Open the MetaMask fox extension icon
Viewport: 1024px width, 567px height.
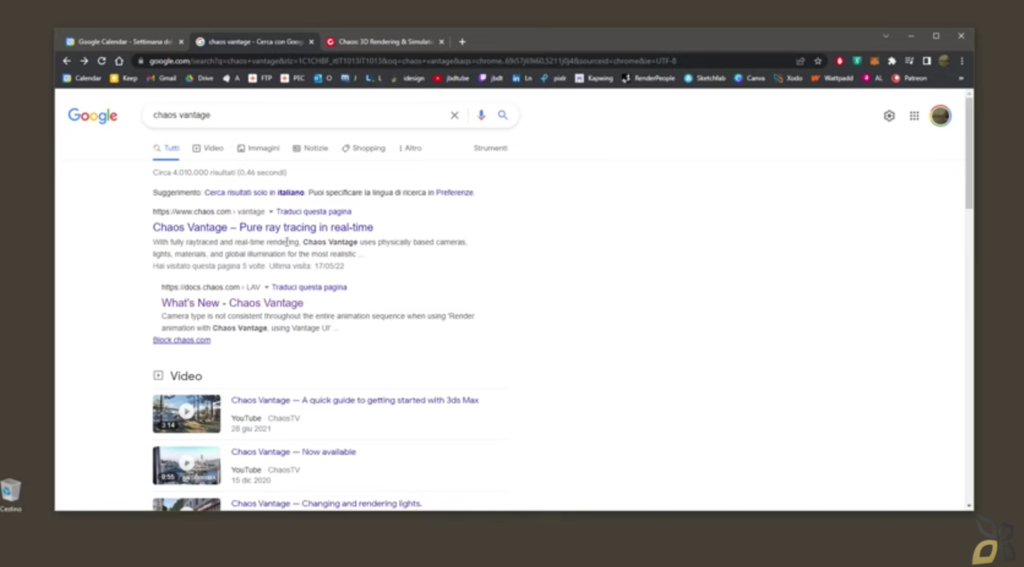click(x=874, y=61)
